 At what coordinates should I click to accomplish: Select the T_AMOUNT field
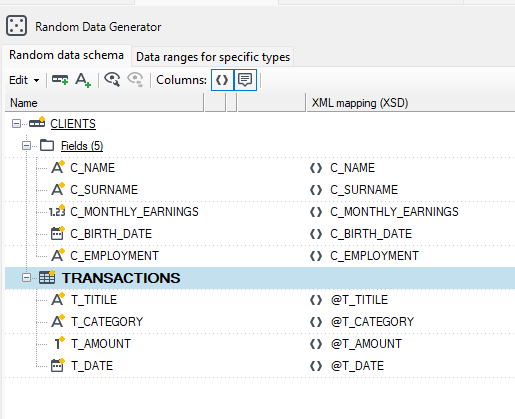tap(101, 344)
